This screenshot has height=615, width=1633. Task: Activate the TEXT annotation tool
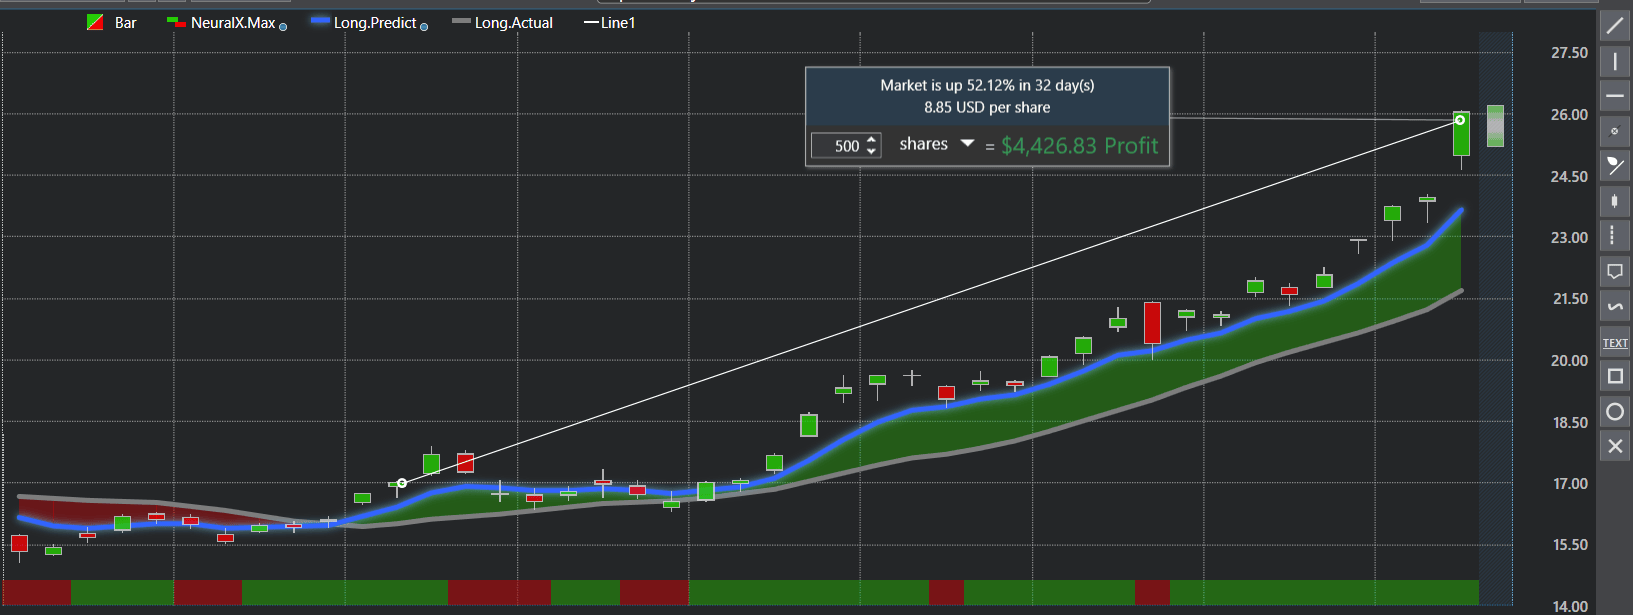point(1615,342)
